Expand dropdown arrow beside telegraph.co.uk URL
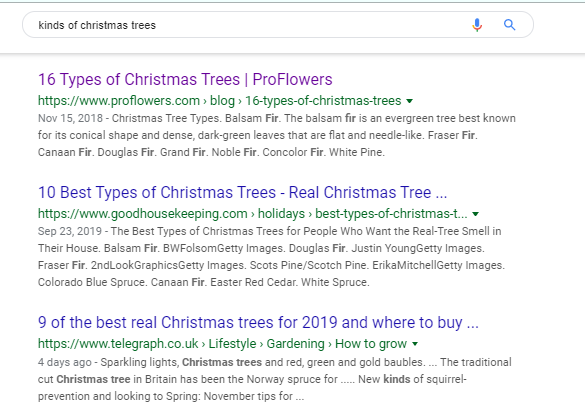The height and width of the screenshot is (411, 585). (415, 344)
